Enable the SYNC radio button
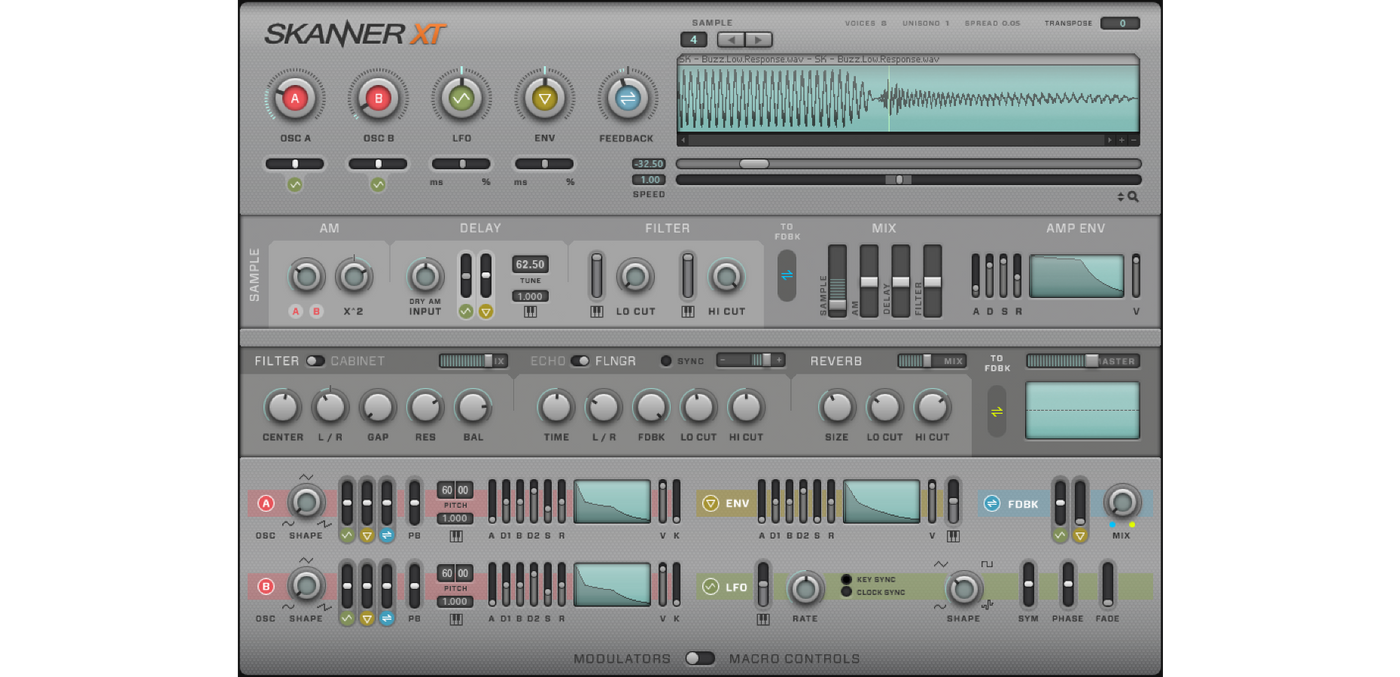This screenshot has height=677, width=1400. coord(666,361)
